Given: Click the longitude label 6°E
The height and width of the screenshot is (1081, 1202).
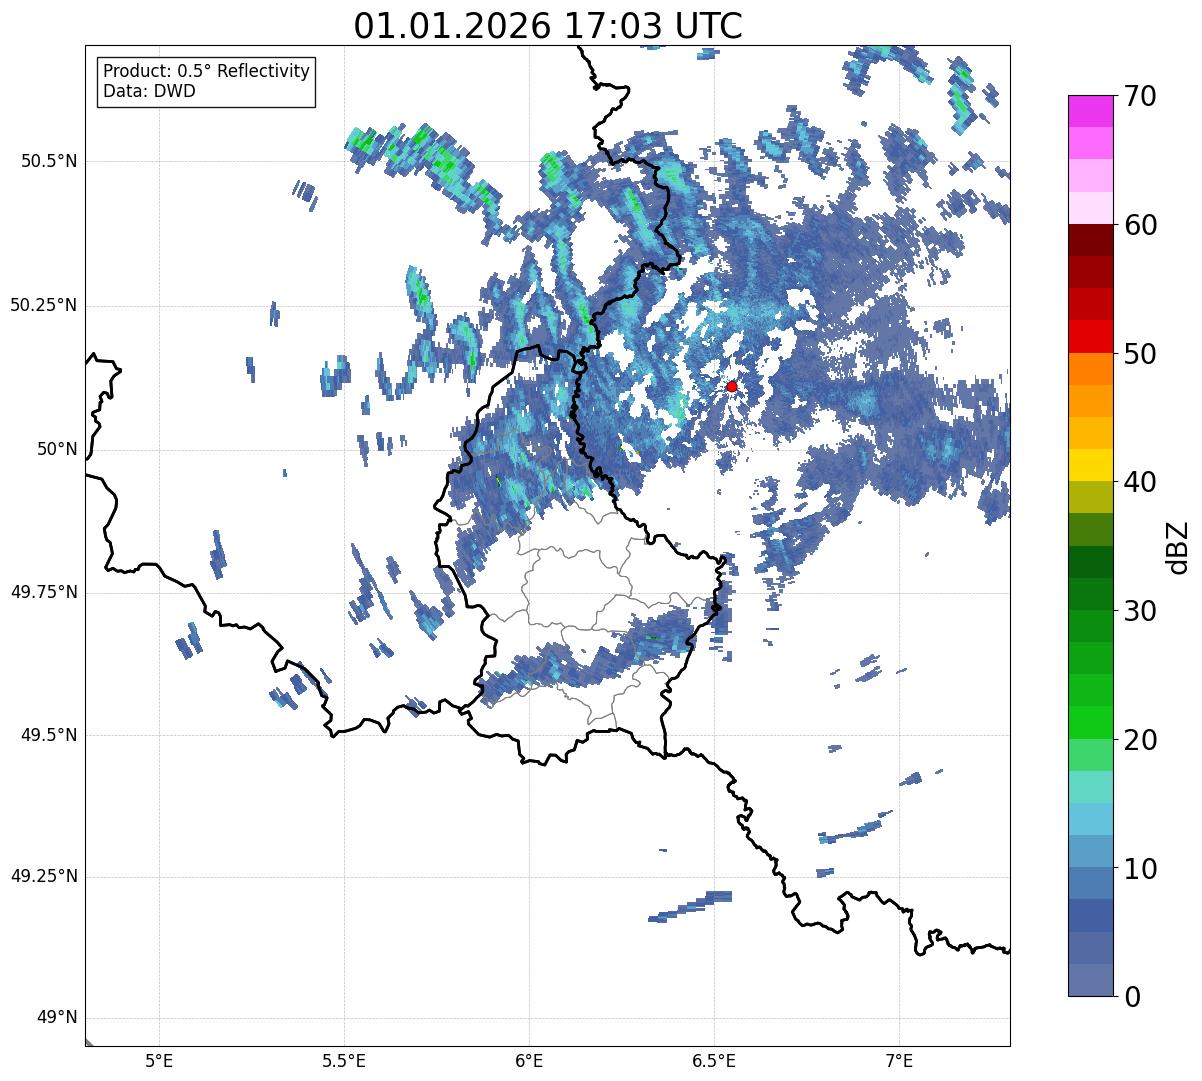Looking at the screenshot, I should pos(529,1061).
